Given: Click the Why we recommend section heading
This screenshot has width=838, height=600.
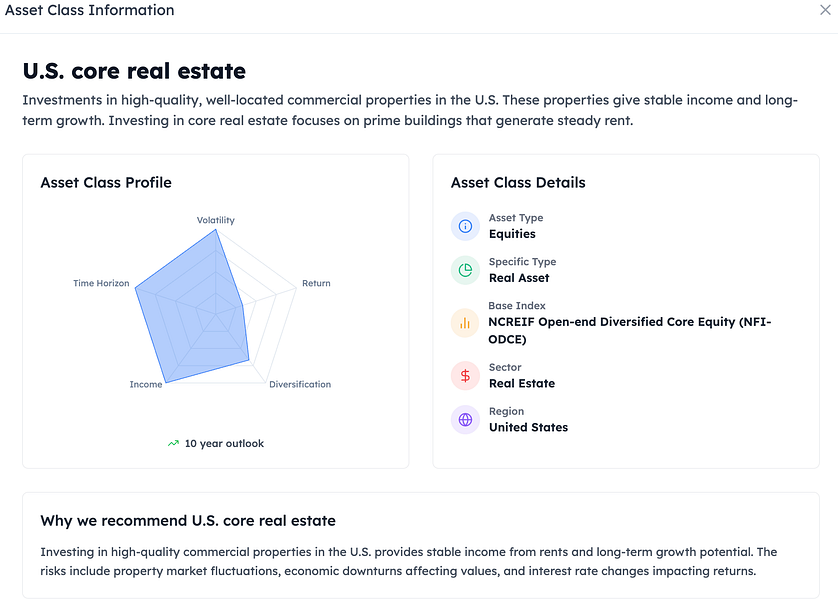Looking at the screenshot, I should pyautogui.click(x=188, y=520).
